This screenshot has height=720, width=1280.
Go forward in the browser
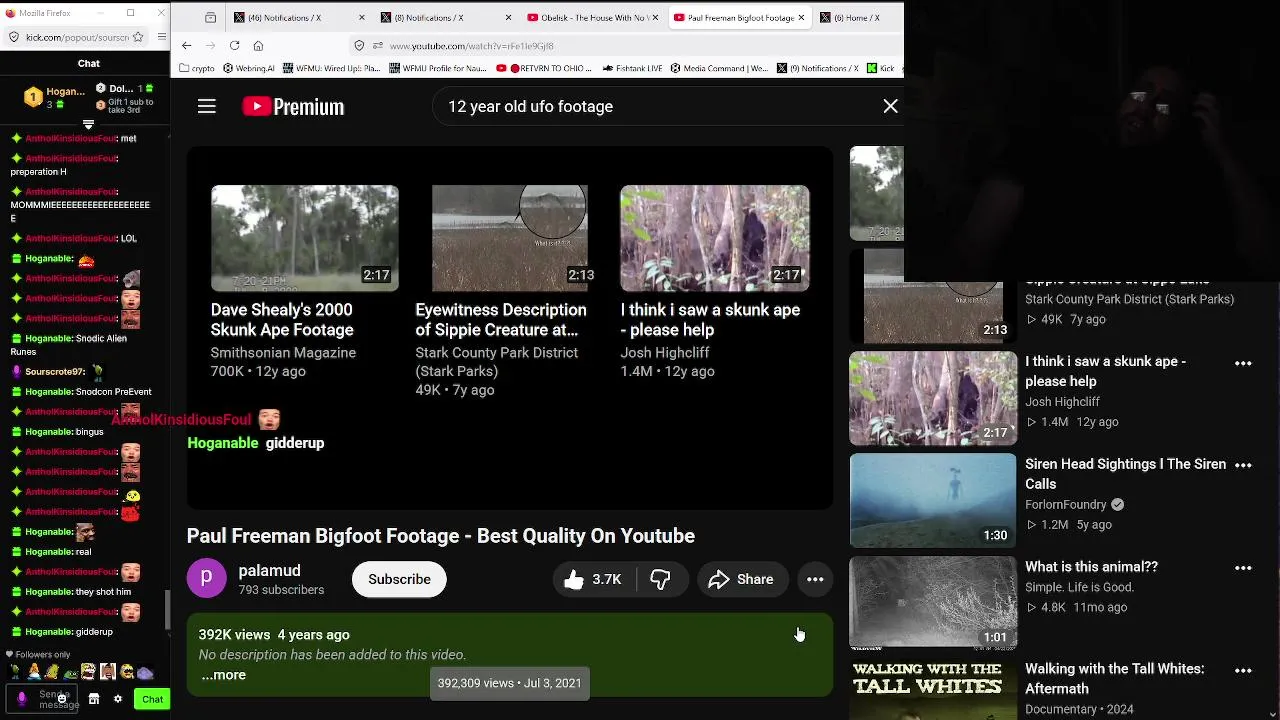(x=211, y=45)
